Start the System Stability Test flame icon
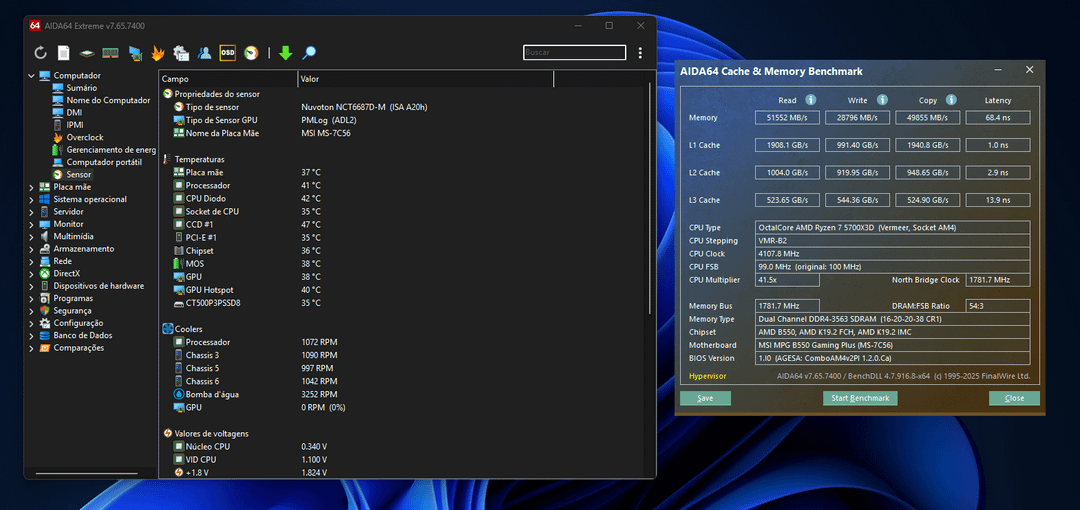Image resolution: width=1080 pixels, height=510 pixels. coord(158,52)
